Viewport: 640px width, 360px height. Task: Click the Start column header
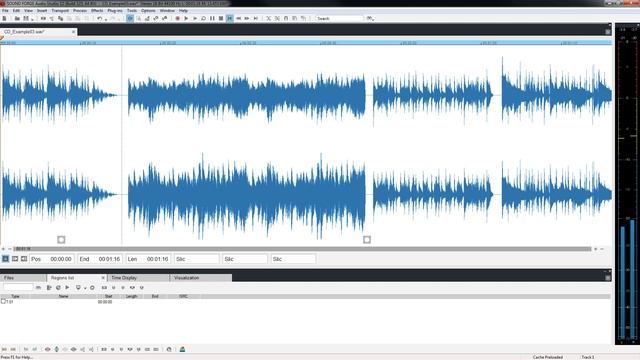[x=109, y=296]
